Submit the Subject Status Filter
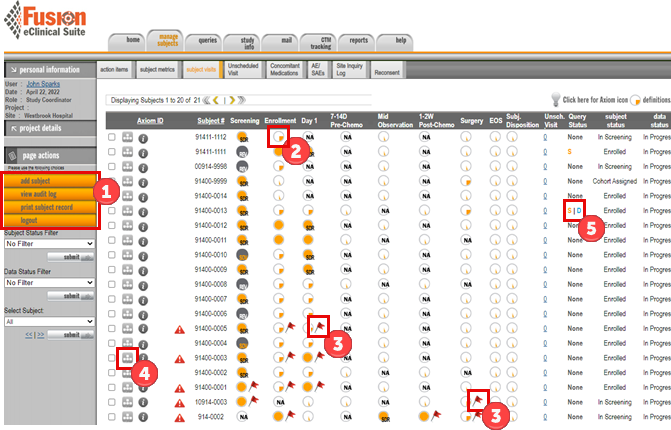 pyautogui.click(x=71, y=257)
